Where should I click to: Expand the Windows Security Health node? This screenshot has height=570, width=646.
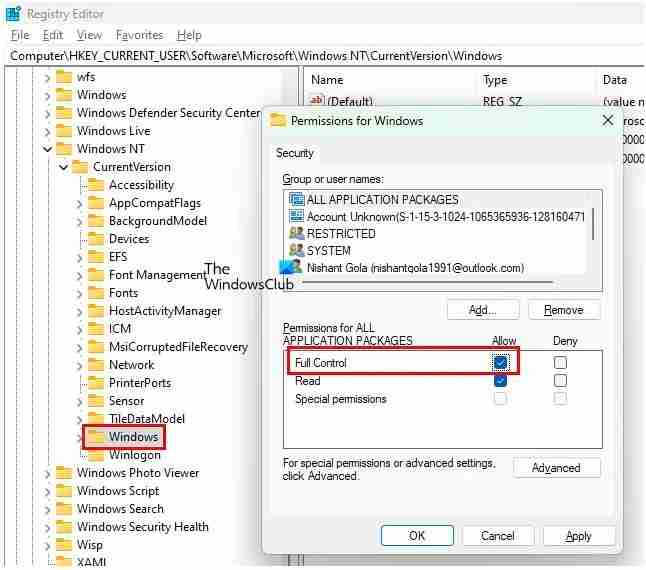(x=47, y=527)
